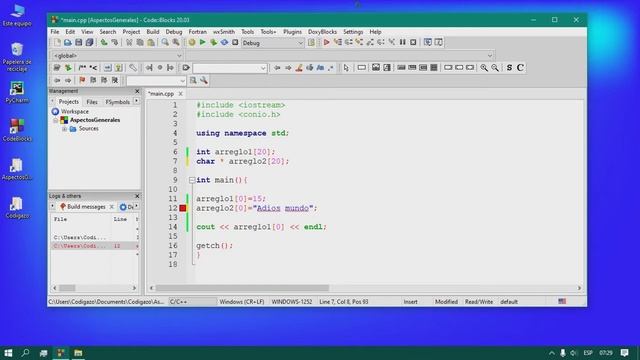Viewport: 640px width, 360px height.
Task: Click the Build and run icon
Action: [x=213, y=42]
